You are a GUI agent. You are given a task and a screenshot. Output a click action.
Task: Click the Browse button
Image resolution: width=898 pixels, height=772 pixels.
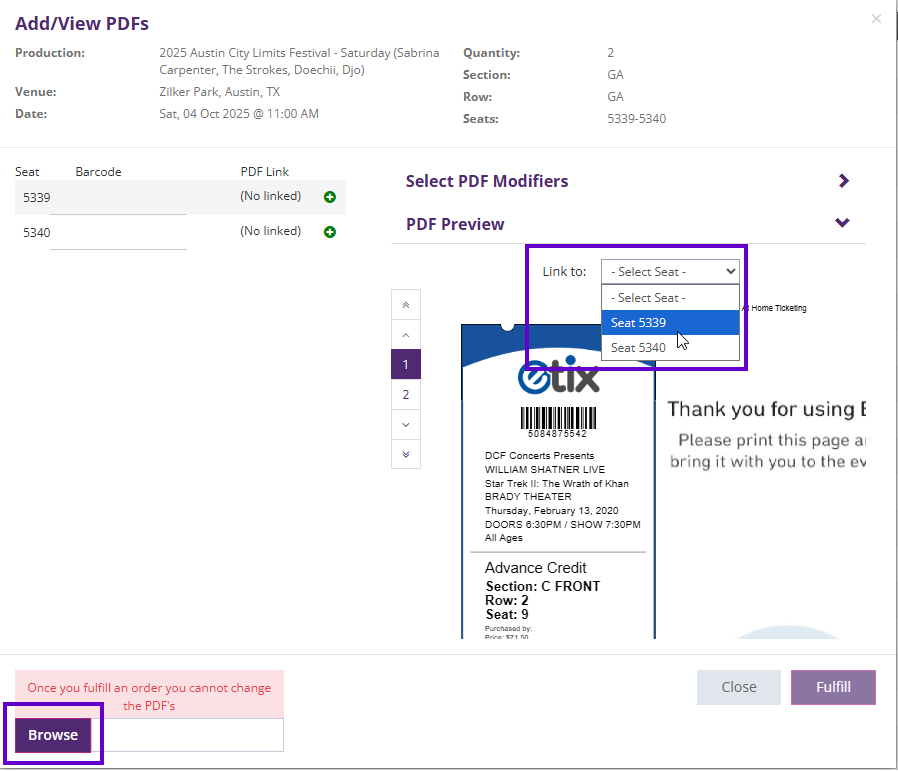point(52,734)
